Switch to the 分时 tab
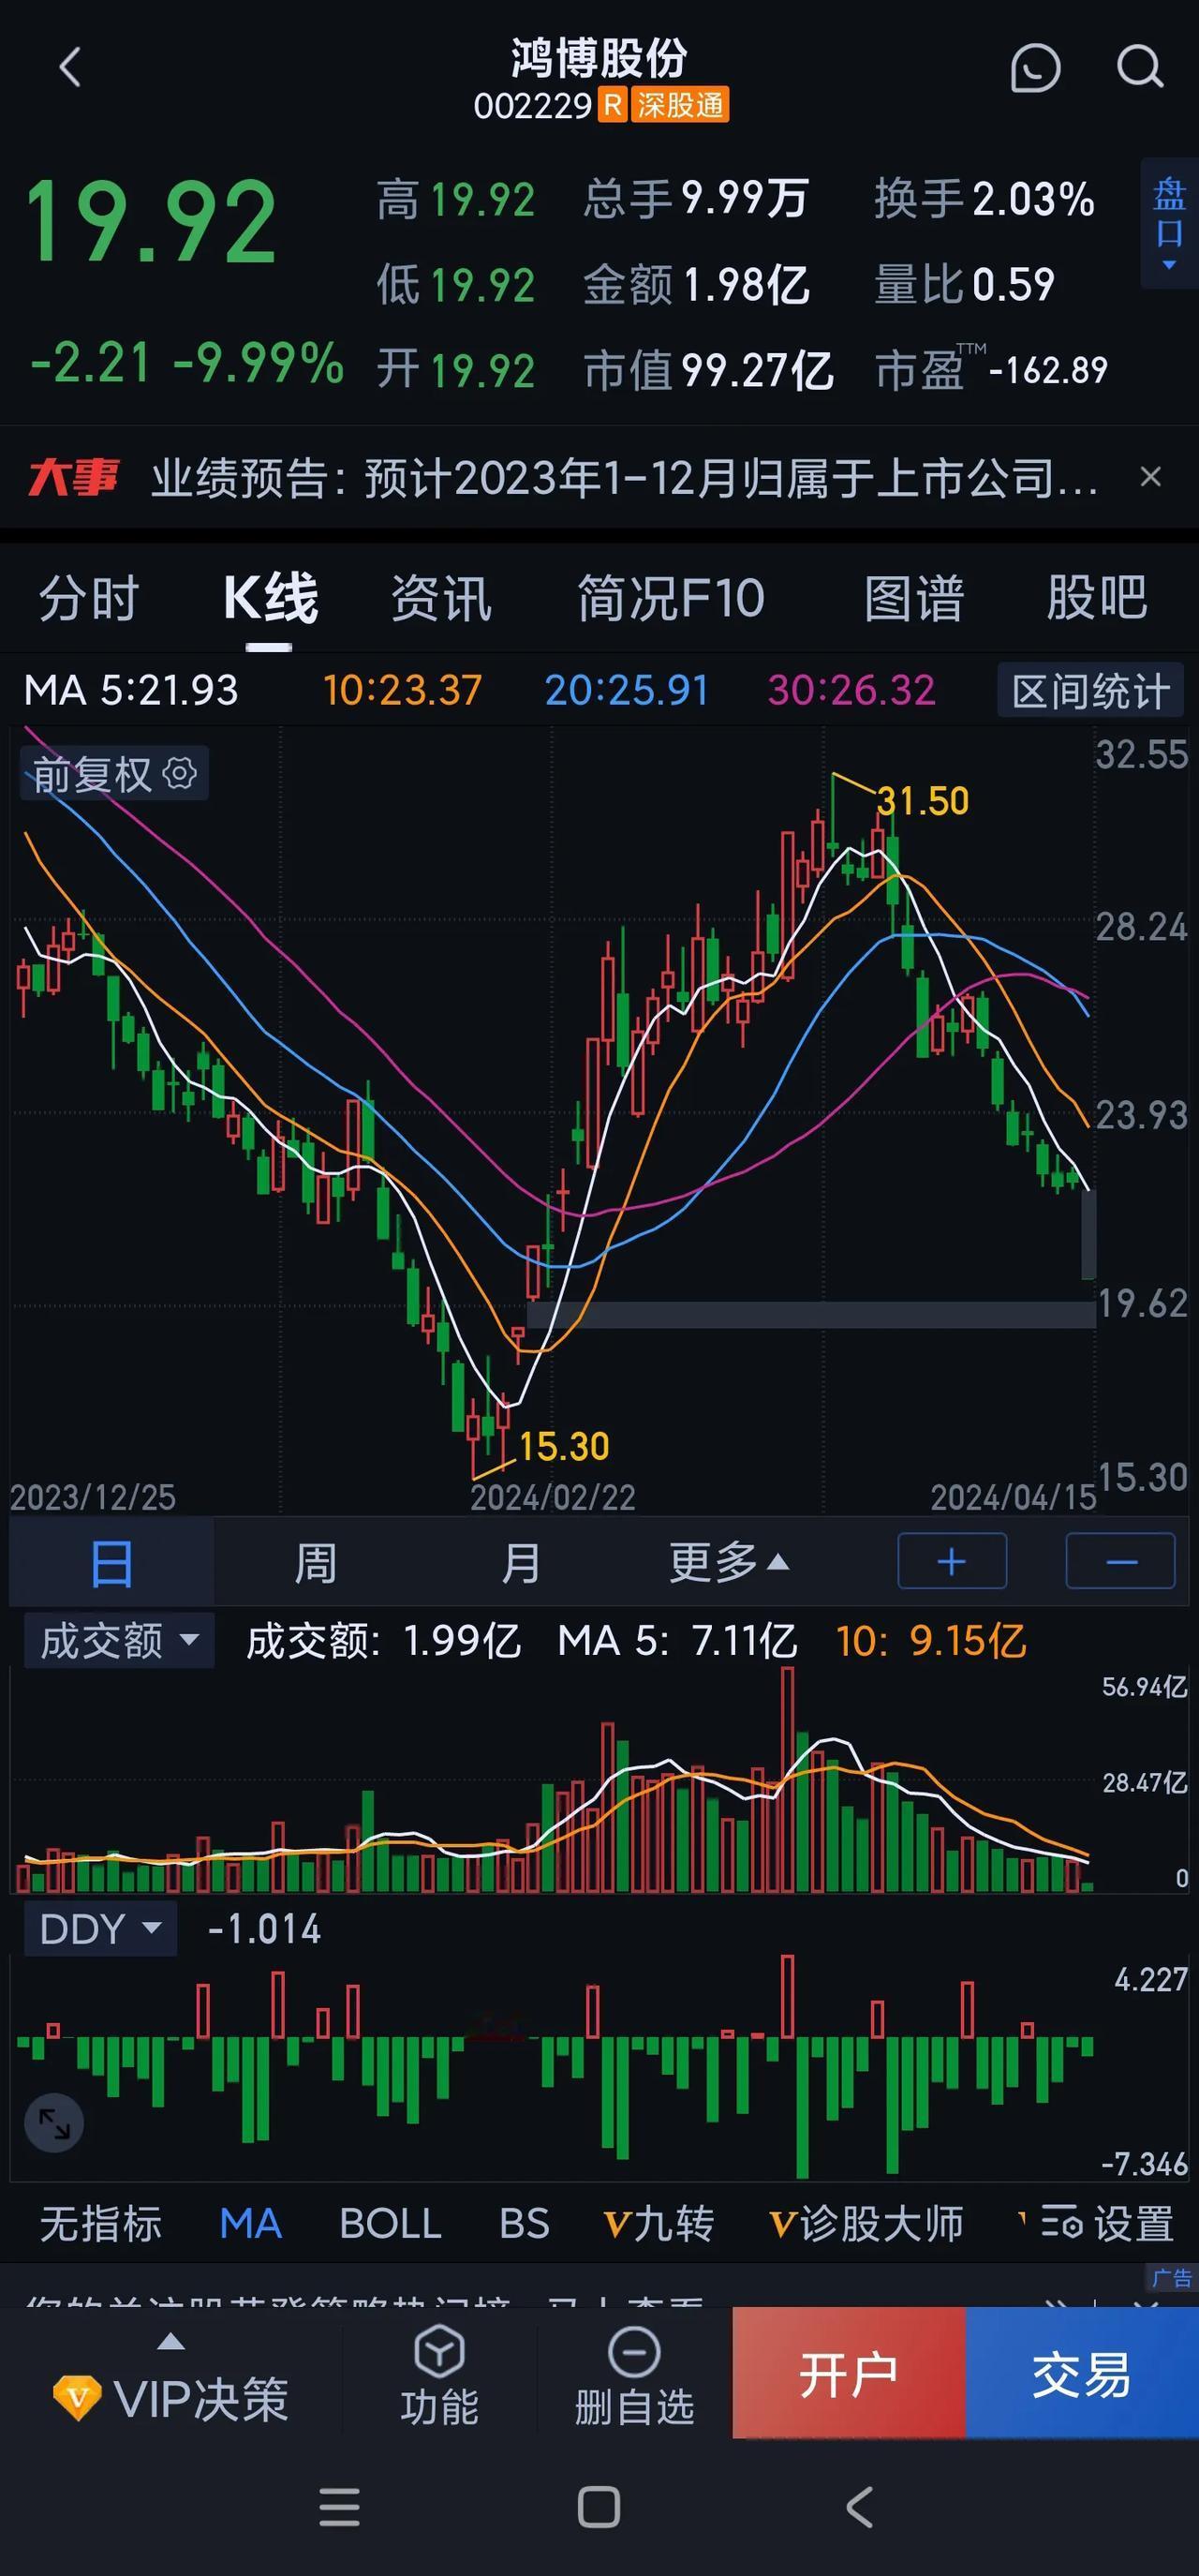This screenshot has width=1199, height=2576. pos(88,599)
